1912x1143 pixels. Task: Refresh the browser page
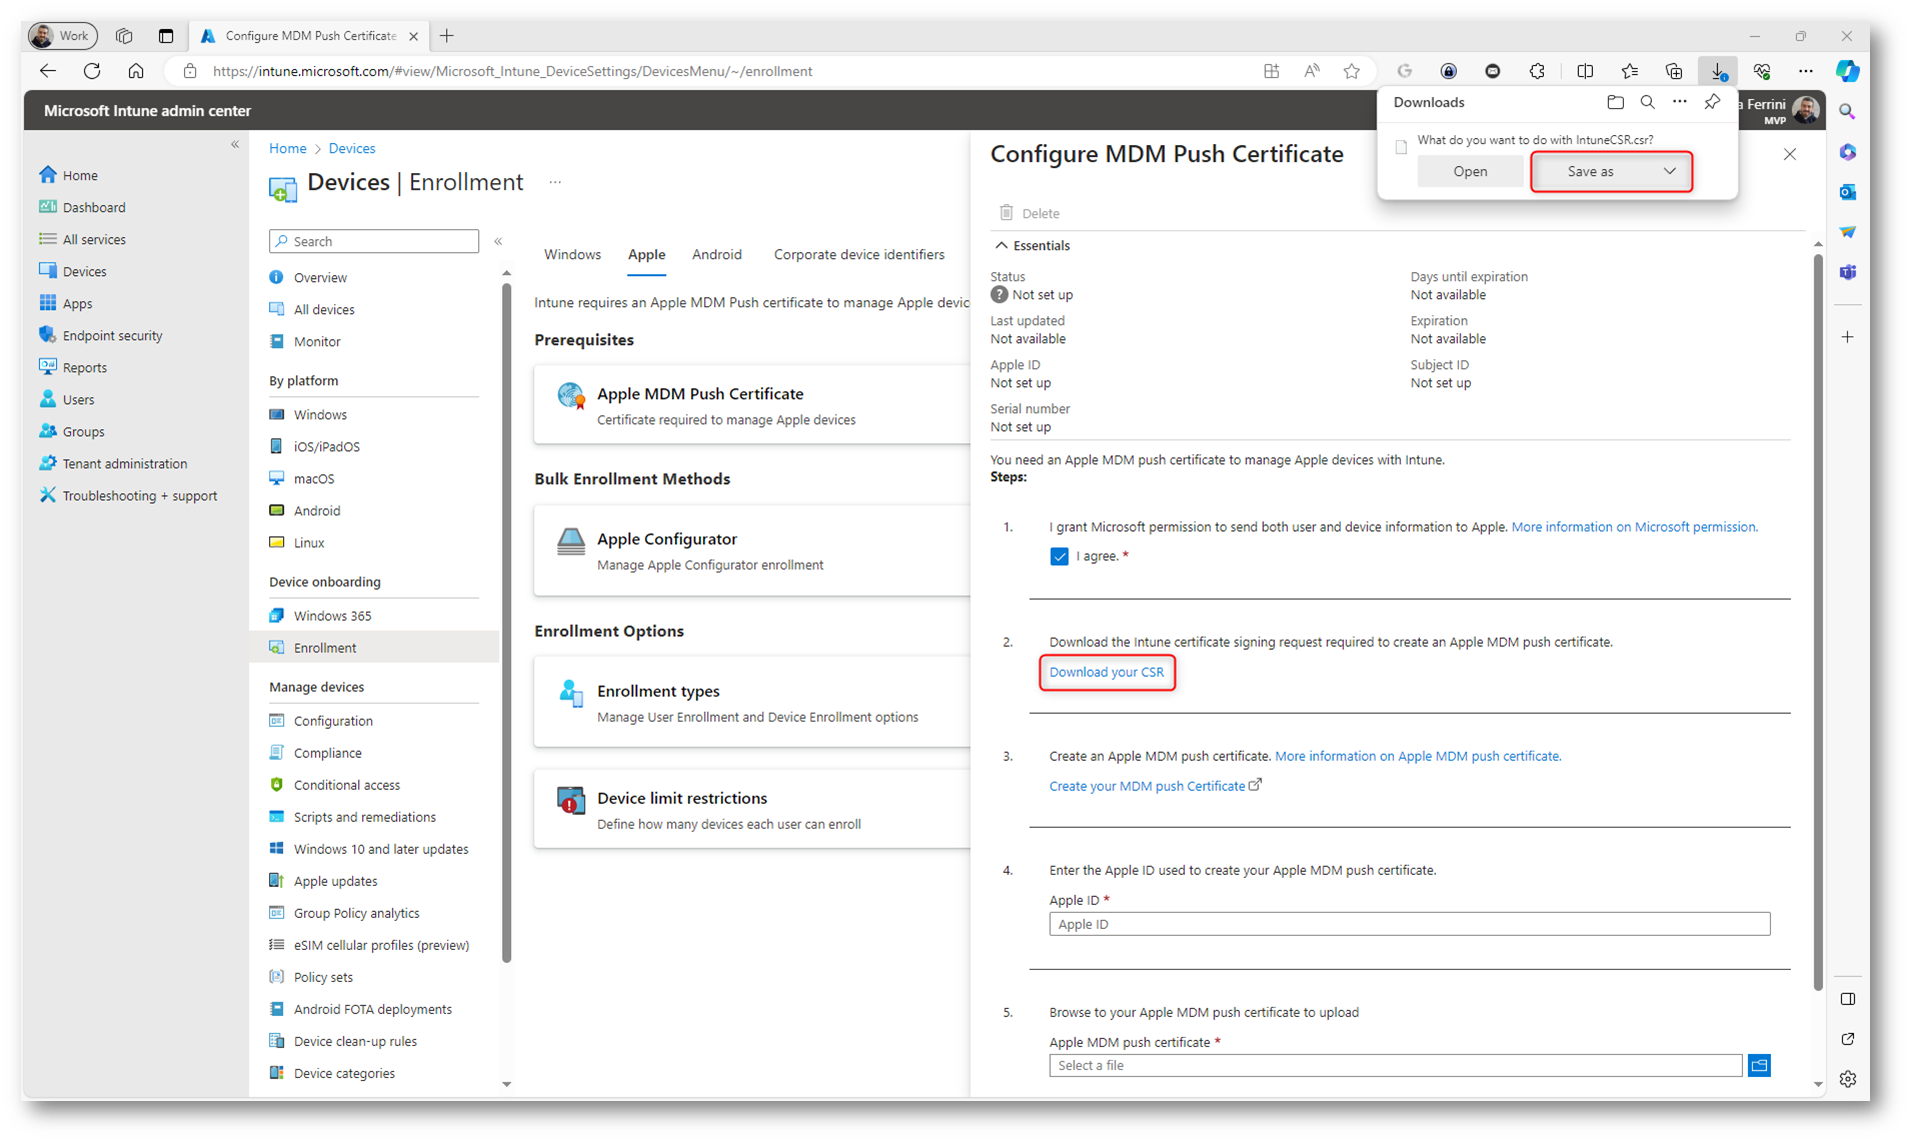(92, 71)
